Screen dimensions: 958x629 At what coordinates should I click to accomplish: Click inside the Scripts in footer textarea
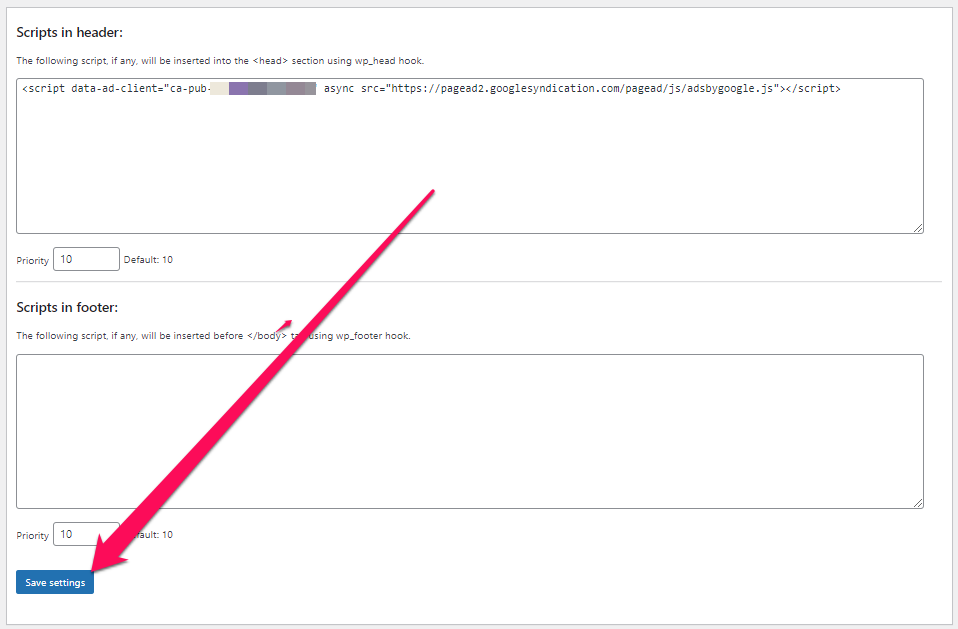(x=470, y=431)
